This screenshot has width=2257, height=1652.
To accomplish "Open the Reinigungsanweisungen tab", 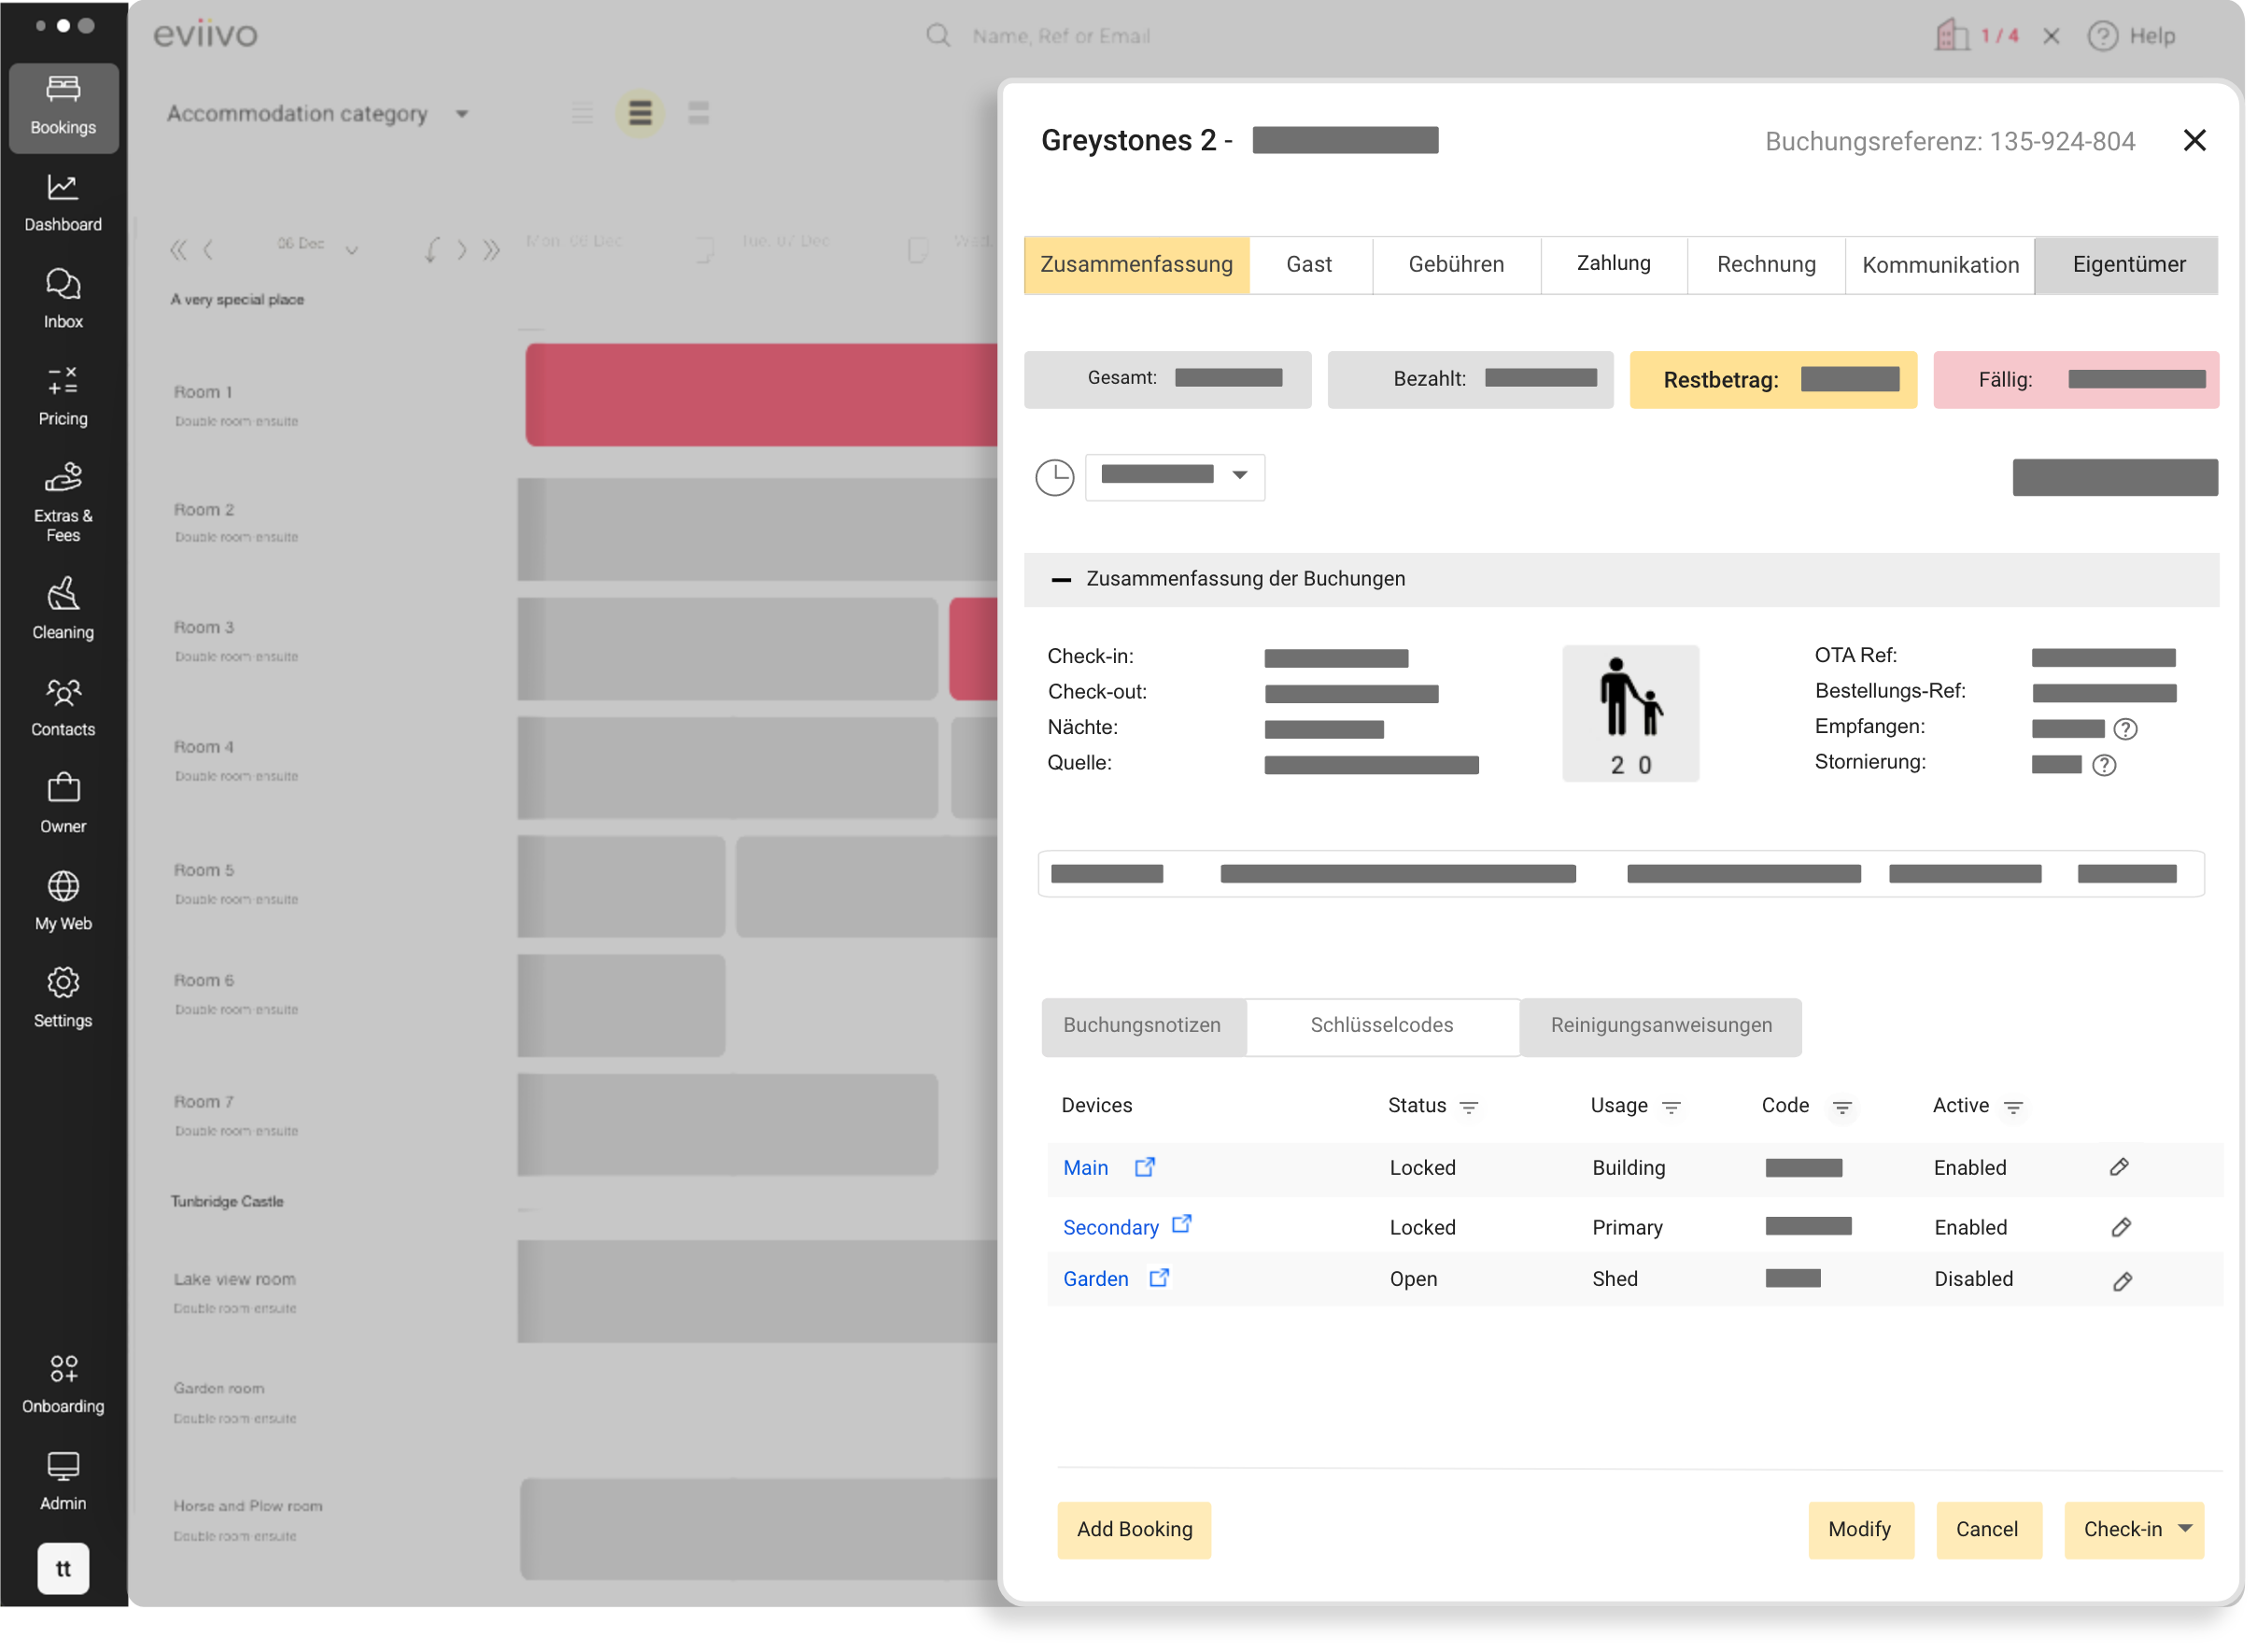I will coord(1660,1025).
